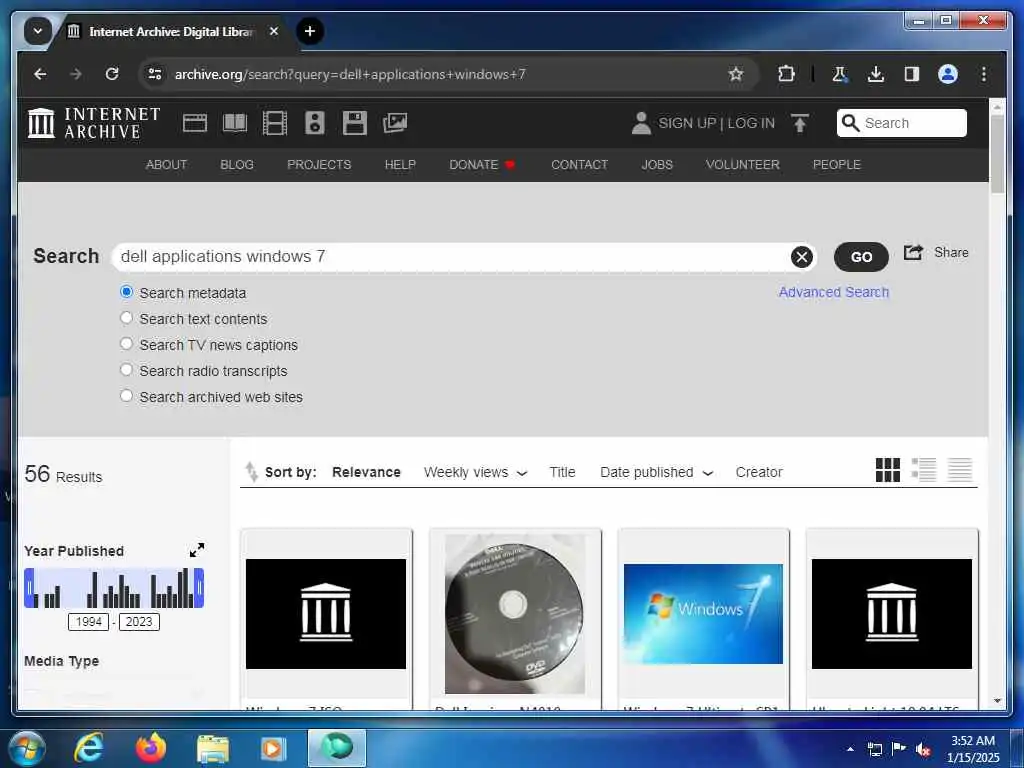The image size is (1024, 768).
Task: Open the Web (Wayback) media icon
Action: pos(195,123)
